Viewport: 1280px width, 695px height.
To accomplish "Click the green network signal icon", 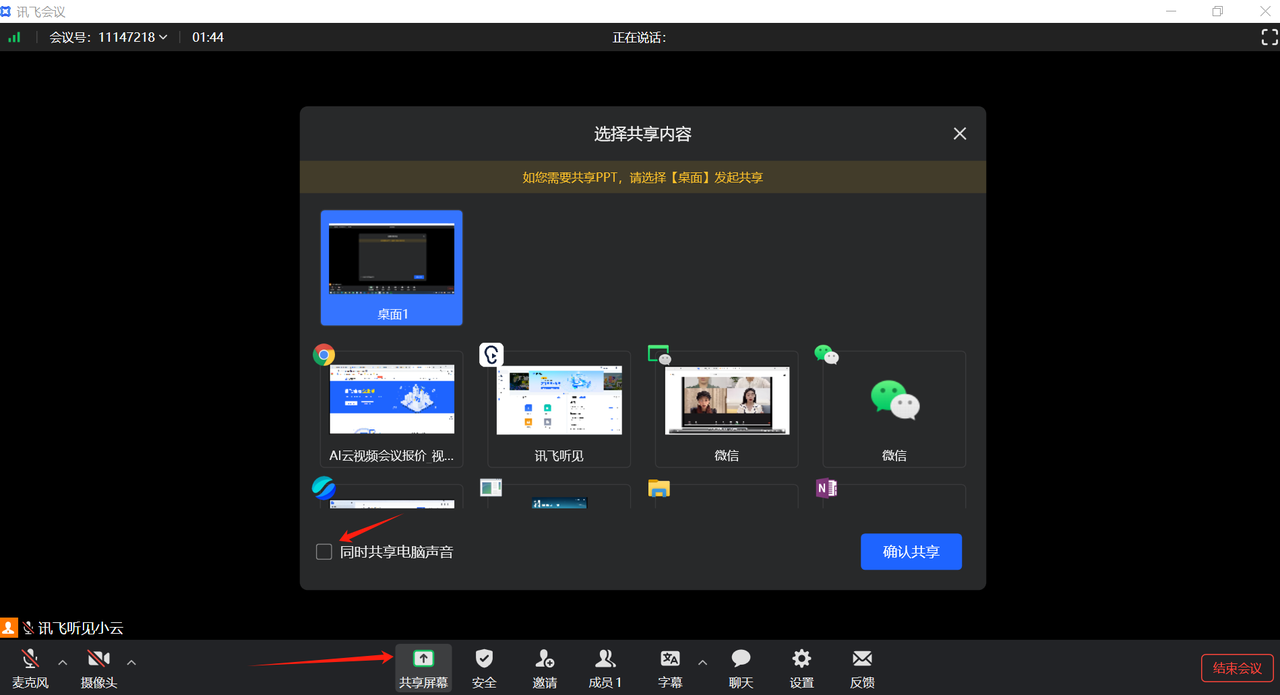I will pos(14,37).
